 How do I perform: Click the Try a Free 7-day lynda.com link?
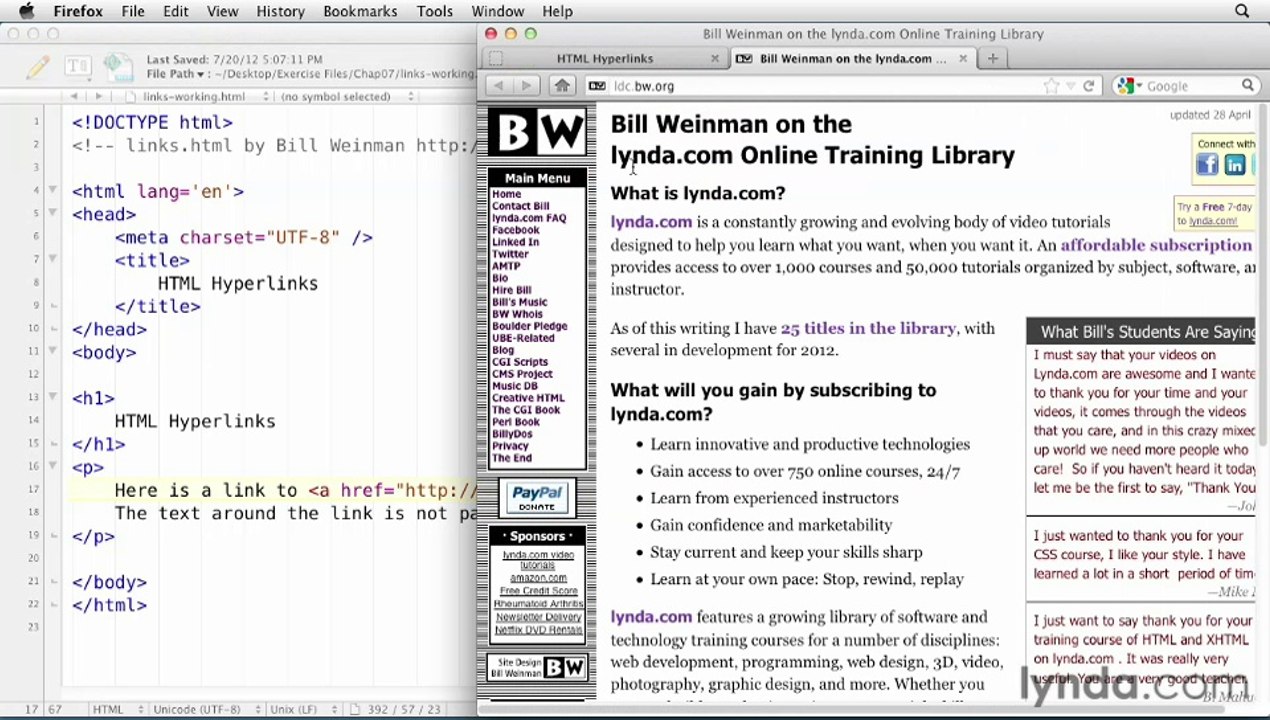(x=1213, y=214)
